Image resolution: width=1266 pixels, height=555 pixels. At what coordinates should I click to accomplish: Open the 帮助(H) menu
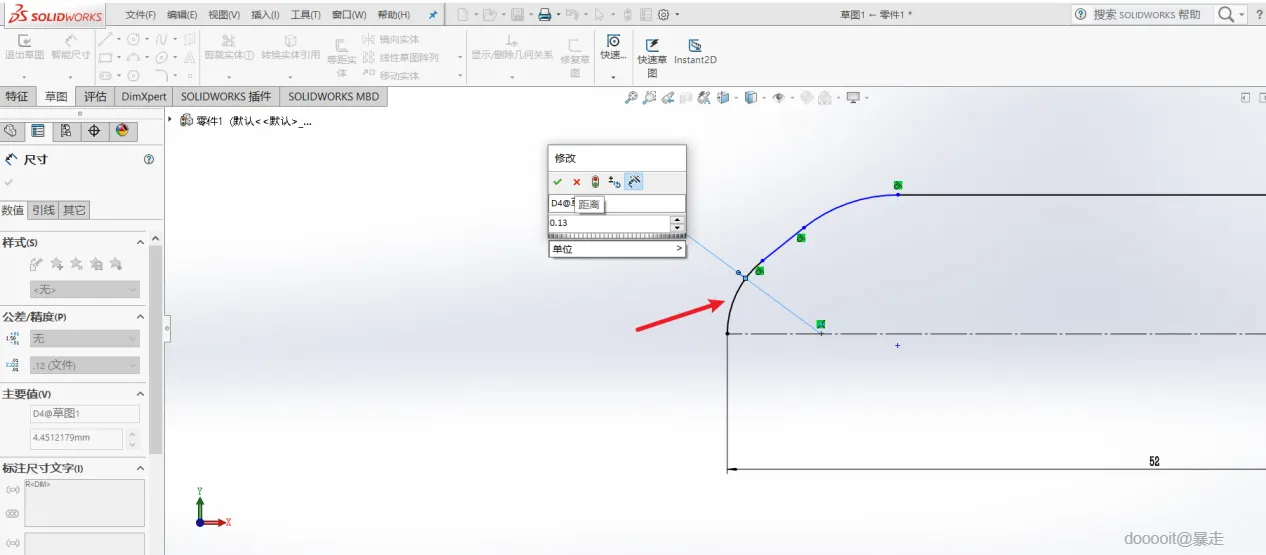(x=393, y=15)
